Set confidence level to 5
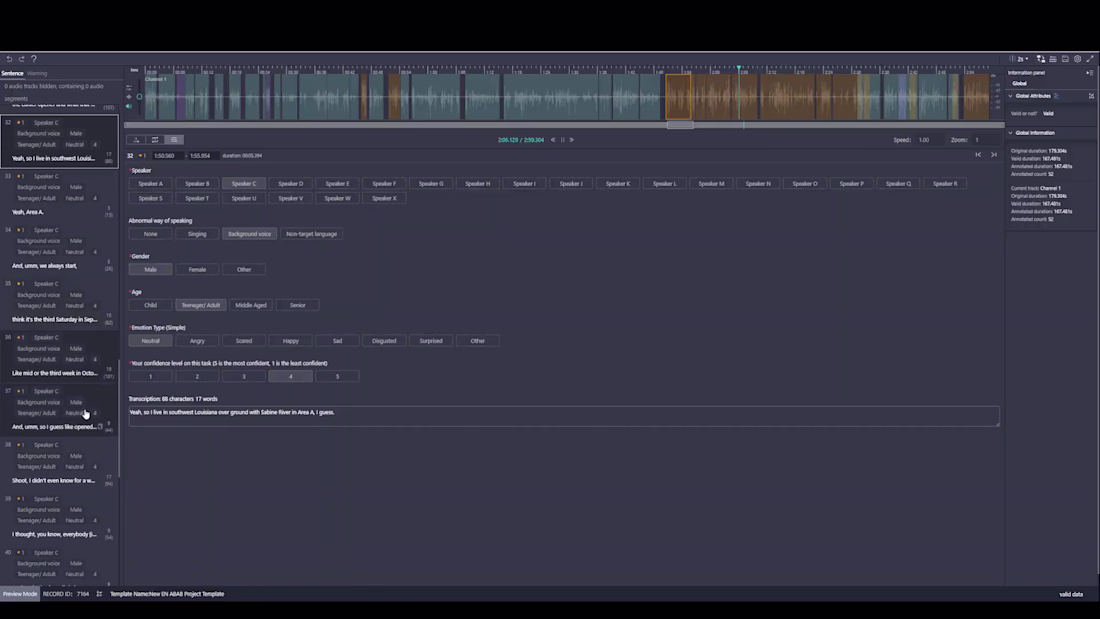The width and height of the screenshot is (1100, 619). [x=337, y=377]
